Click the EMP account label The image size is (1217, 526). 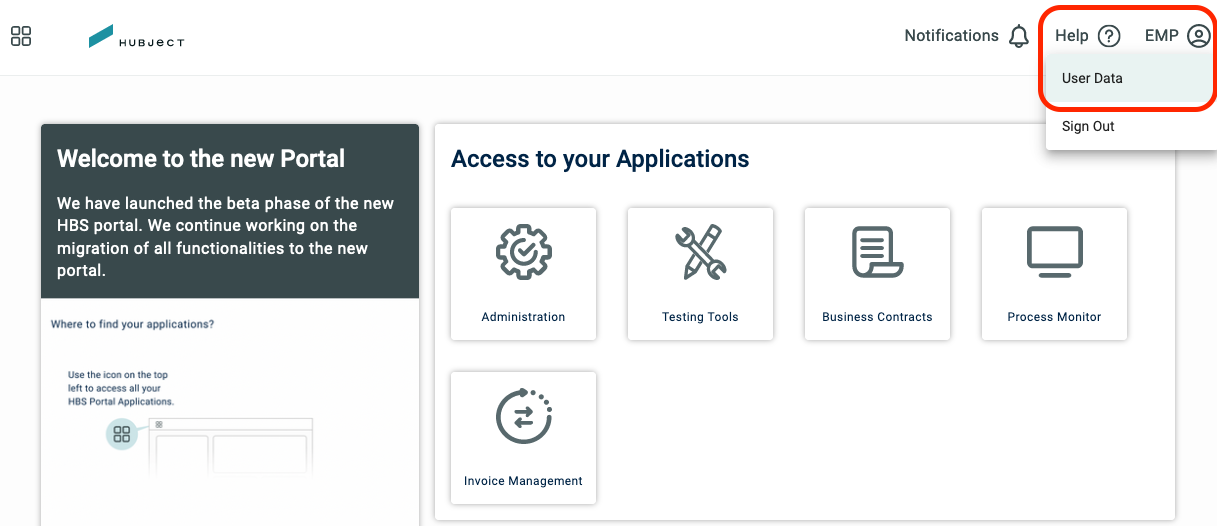1161,36
